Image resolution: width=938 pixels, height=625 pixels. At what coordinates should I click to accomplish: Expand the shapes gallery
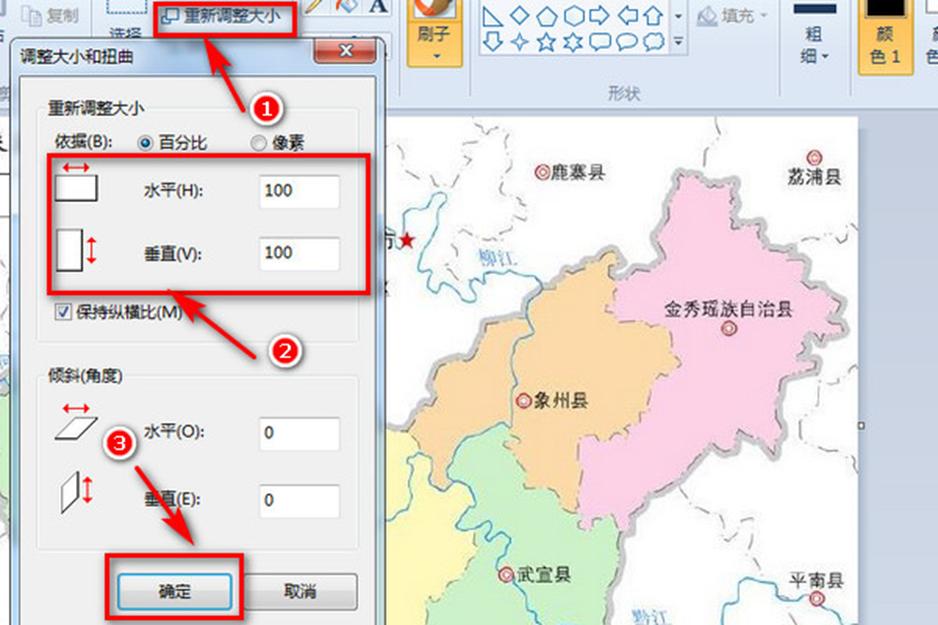tap(679, 42)
